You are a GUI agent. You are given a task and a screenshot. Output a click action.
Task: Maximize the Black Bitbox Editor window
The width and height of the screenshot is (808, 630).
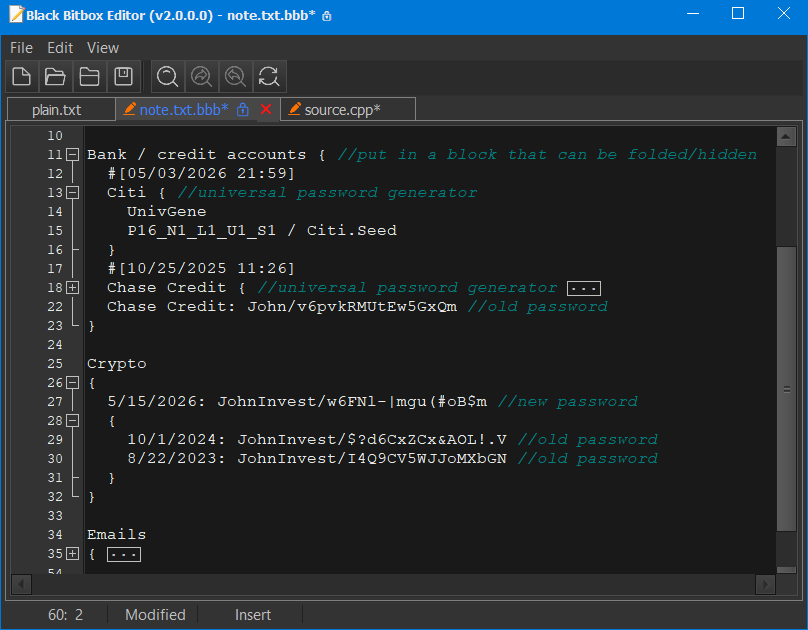(x=738, y=14)
